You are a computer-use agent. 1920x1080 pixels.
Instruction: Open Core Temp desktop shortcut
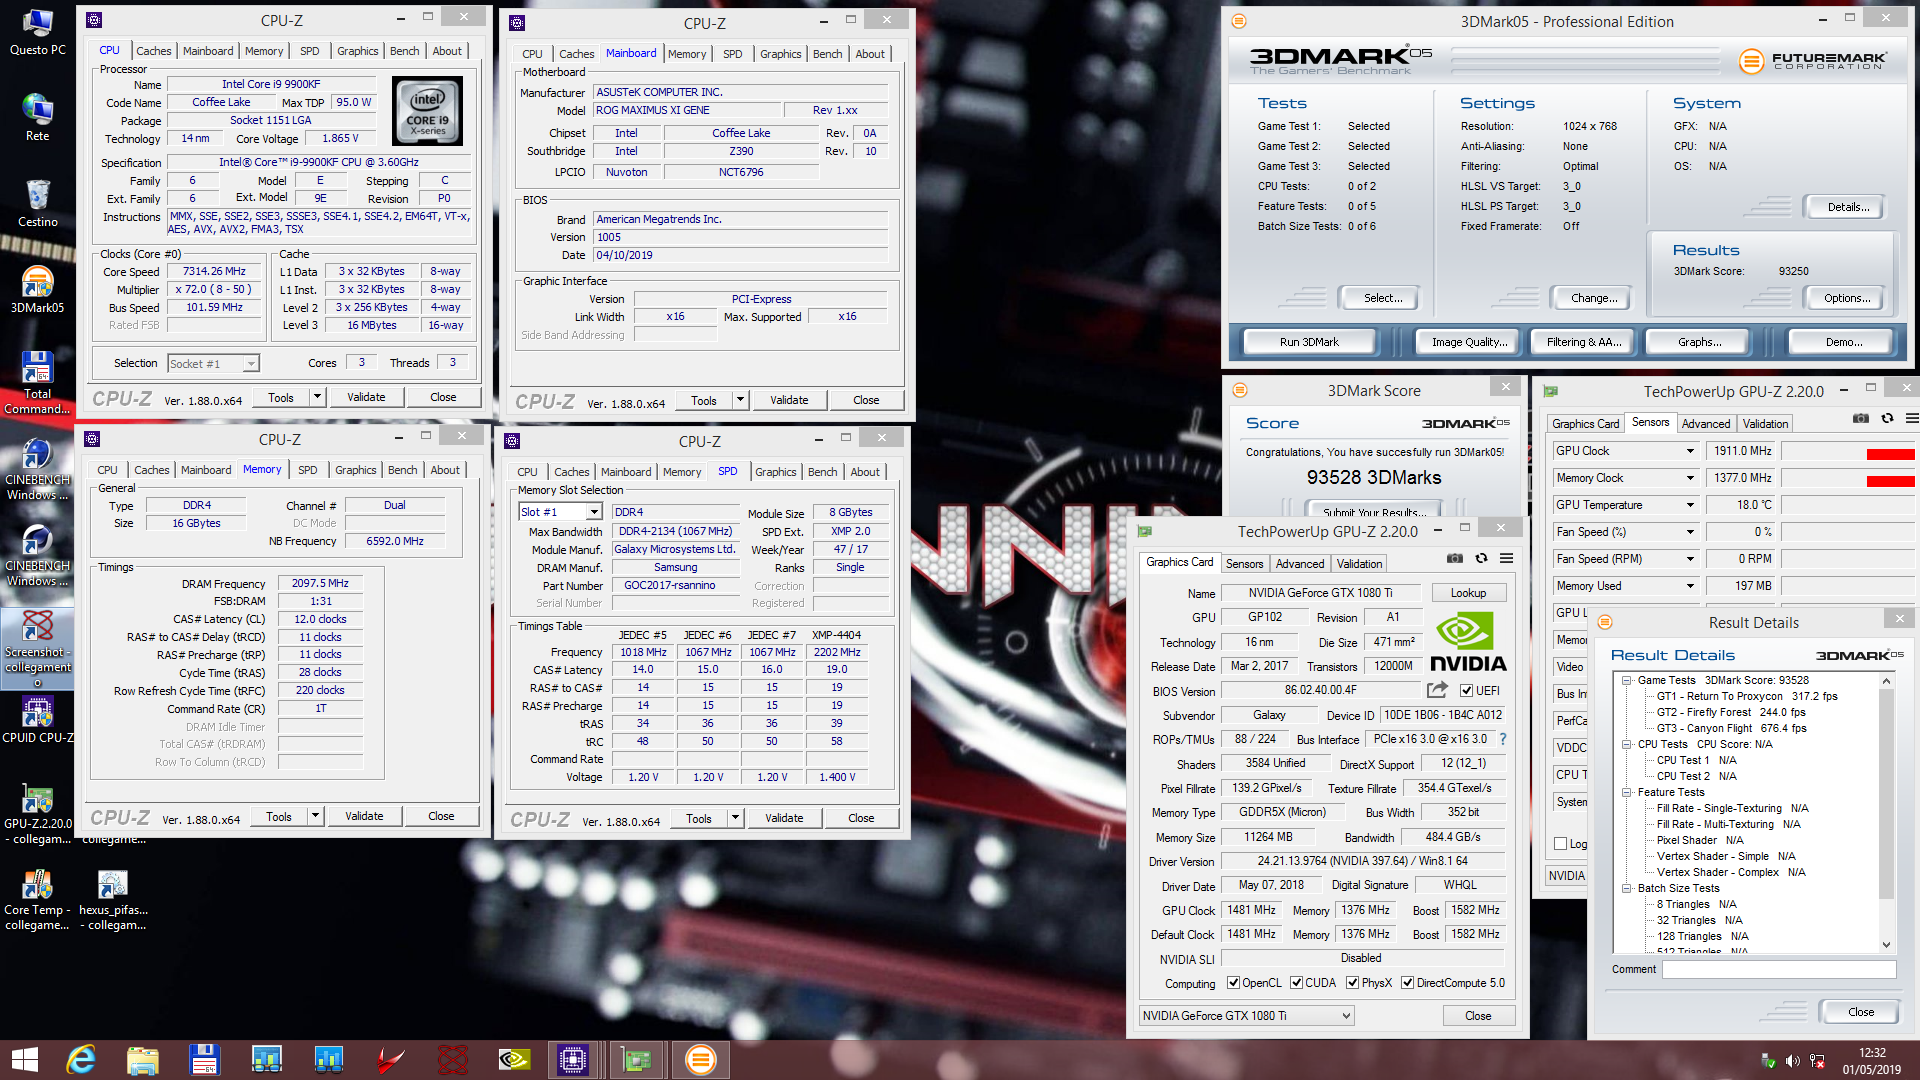(38, 900)
